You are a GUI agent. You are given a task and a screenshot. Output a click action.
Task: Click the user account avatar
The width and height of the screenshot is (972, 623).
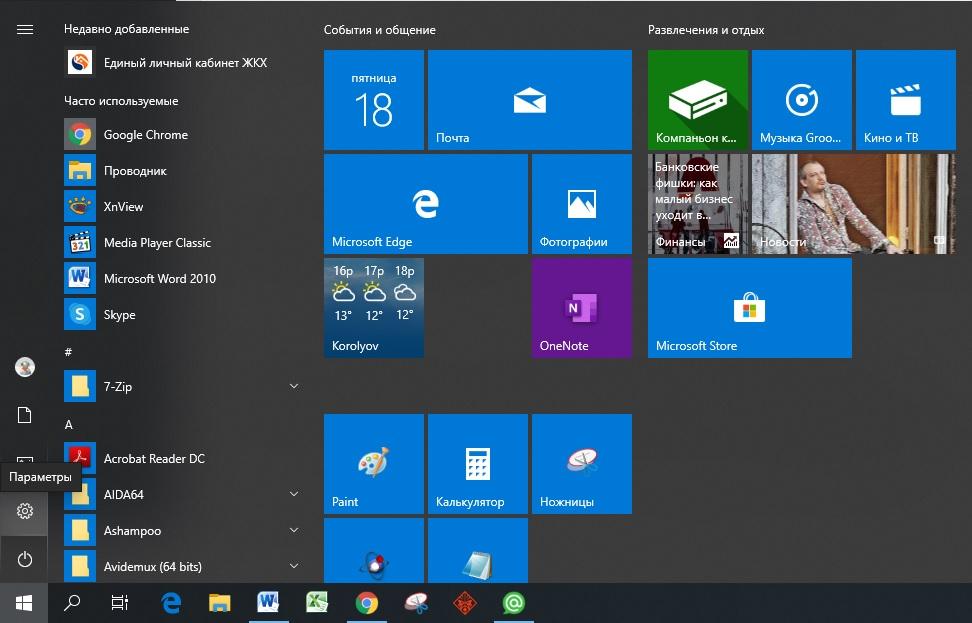24,367
